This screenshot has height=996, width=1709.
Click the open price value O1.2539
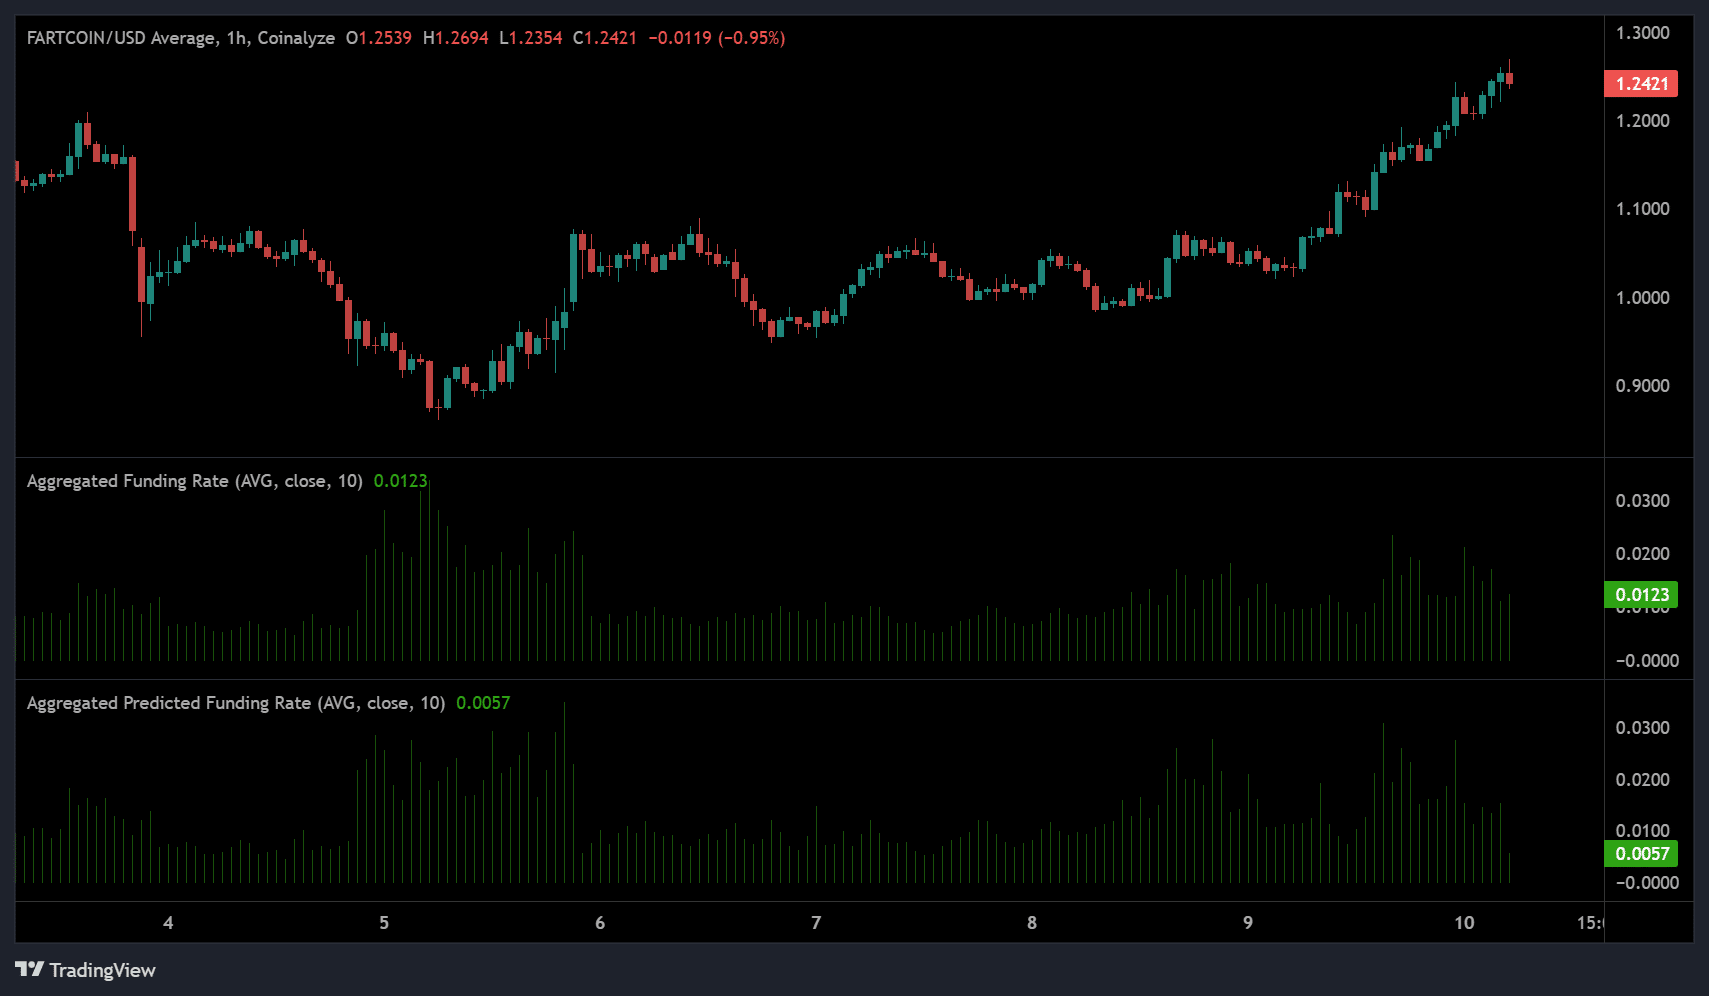coord(379,38)
